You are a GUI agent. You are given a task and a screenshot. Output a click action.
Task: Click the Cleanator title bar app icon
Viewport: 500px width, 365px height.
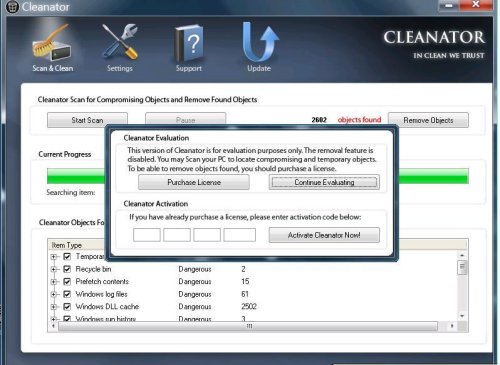click(13, 7)
